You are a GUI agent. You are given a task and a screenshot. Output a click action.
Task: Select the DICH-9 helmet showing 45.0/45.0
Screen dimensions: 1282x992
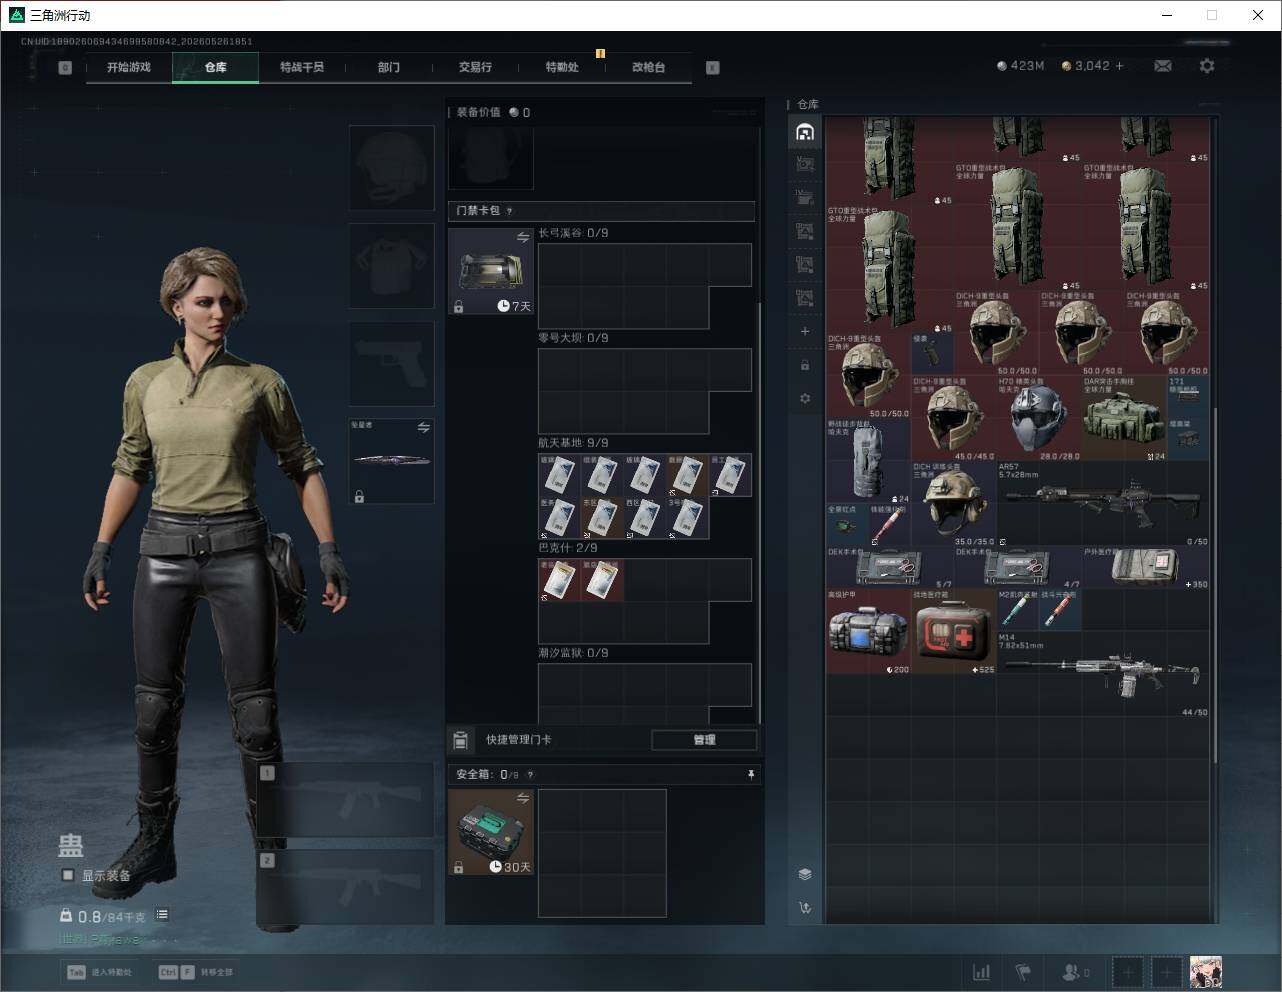[954, 418]
